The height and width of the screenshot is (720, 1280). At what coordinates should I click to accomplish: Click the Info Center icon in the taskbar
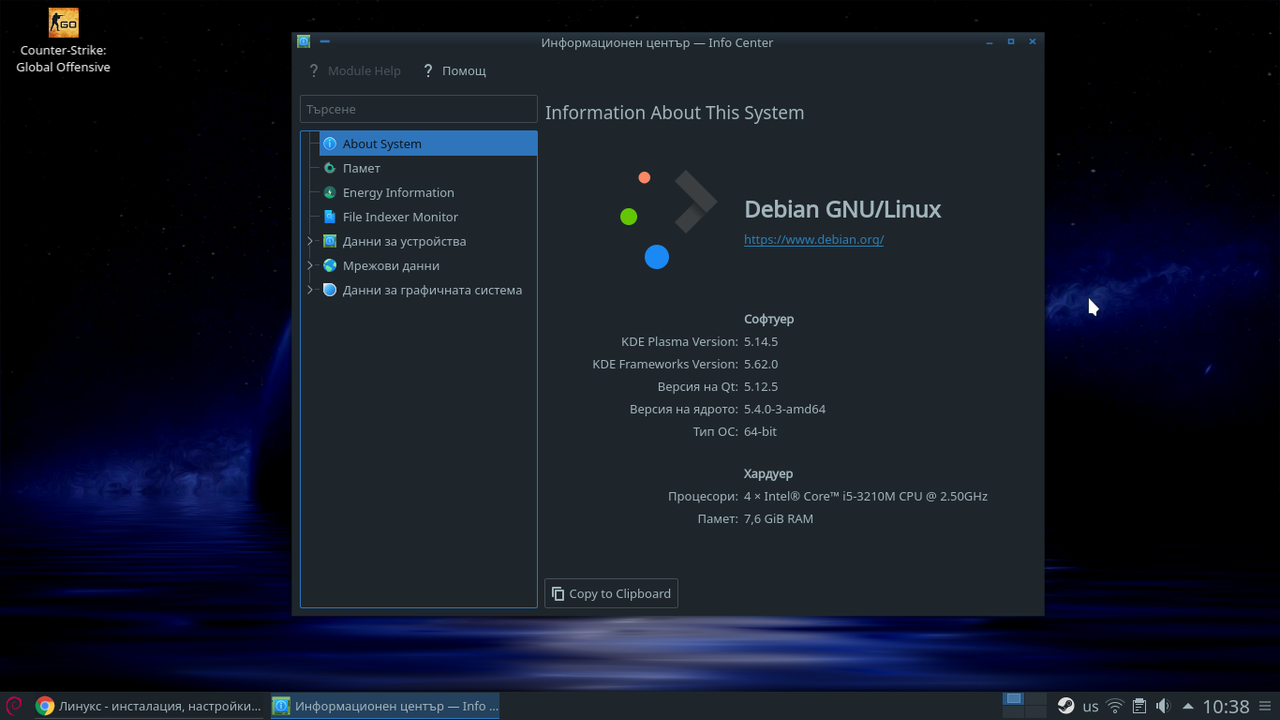tap(282, 706)
